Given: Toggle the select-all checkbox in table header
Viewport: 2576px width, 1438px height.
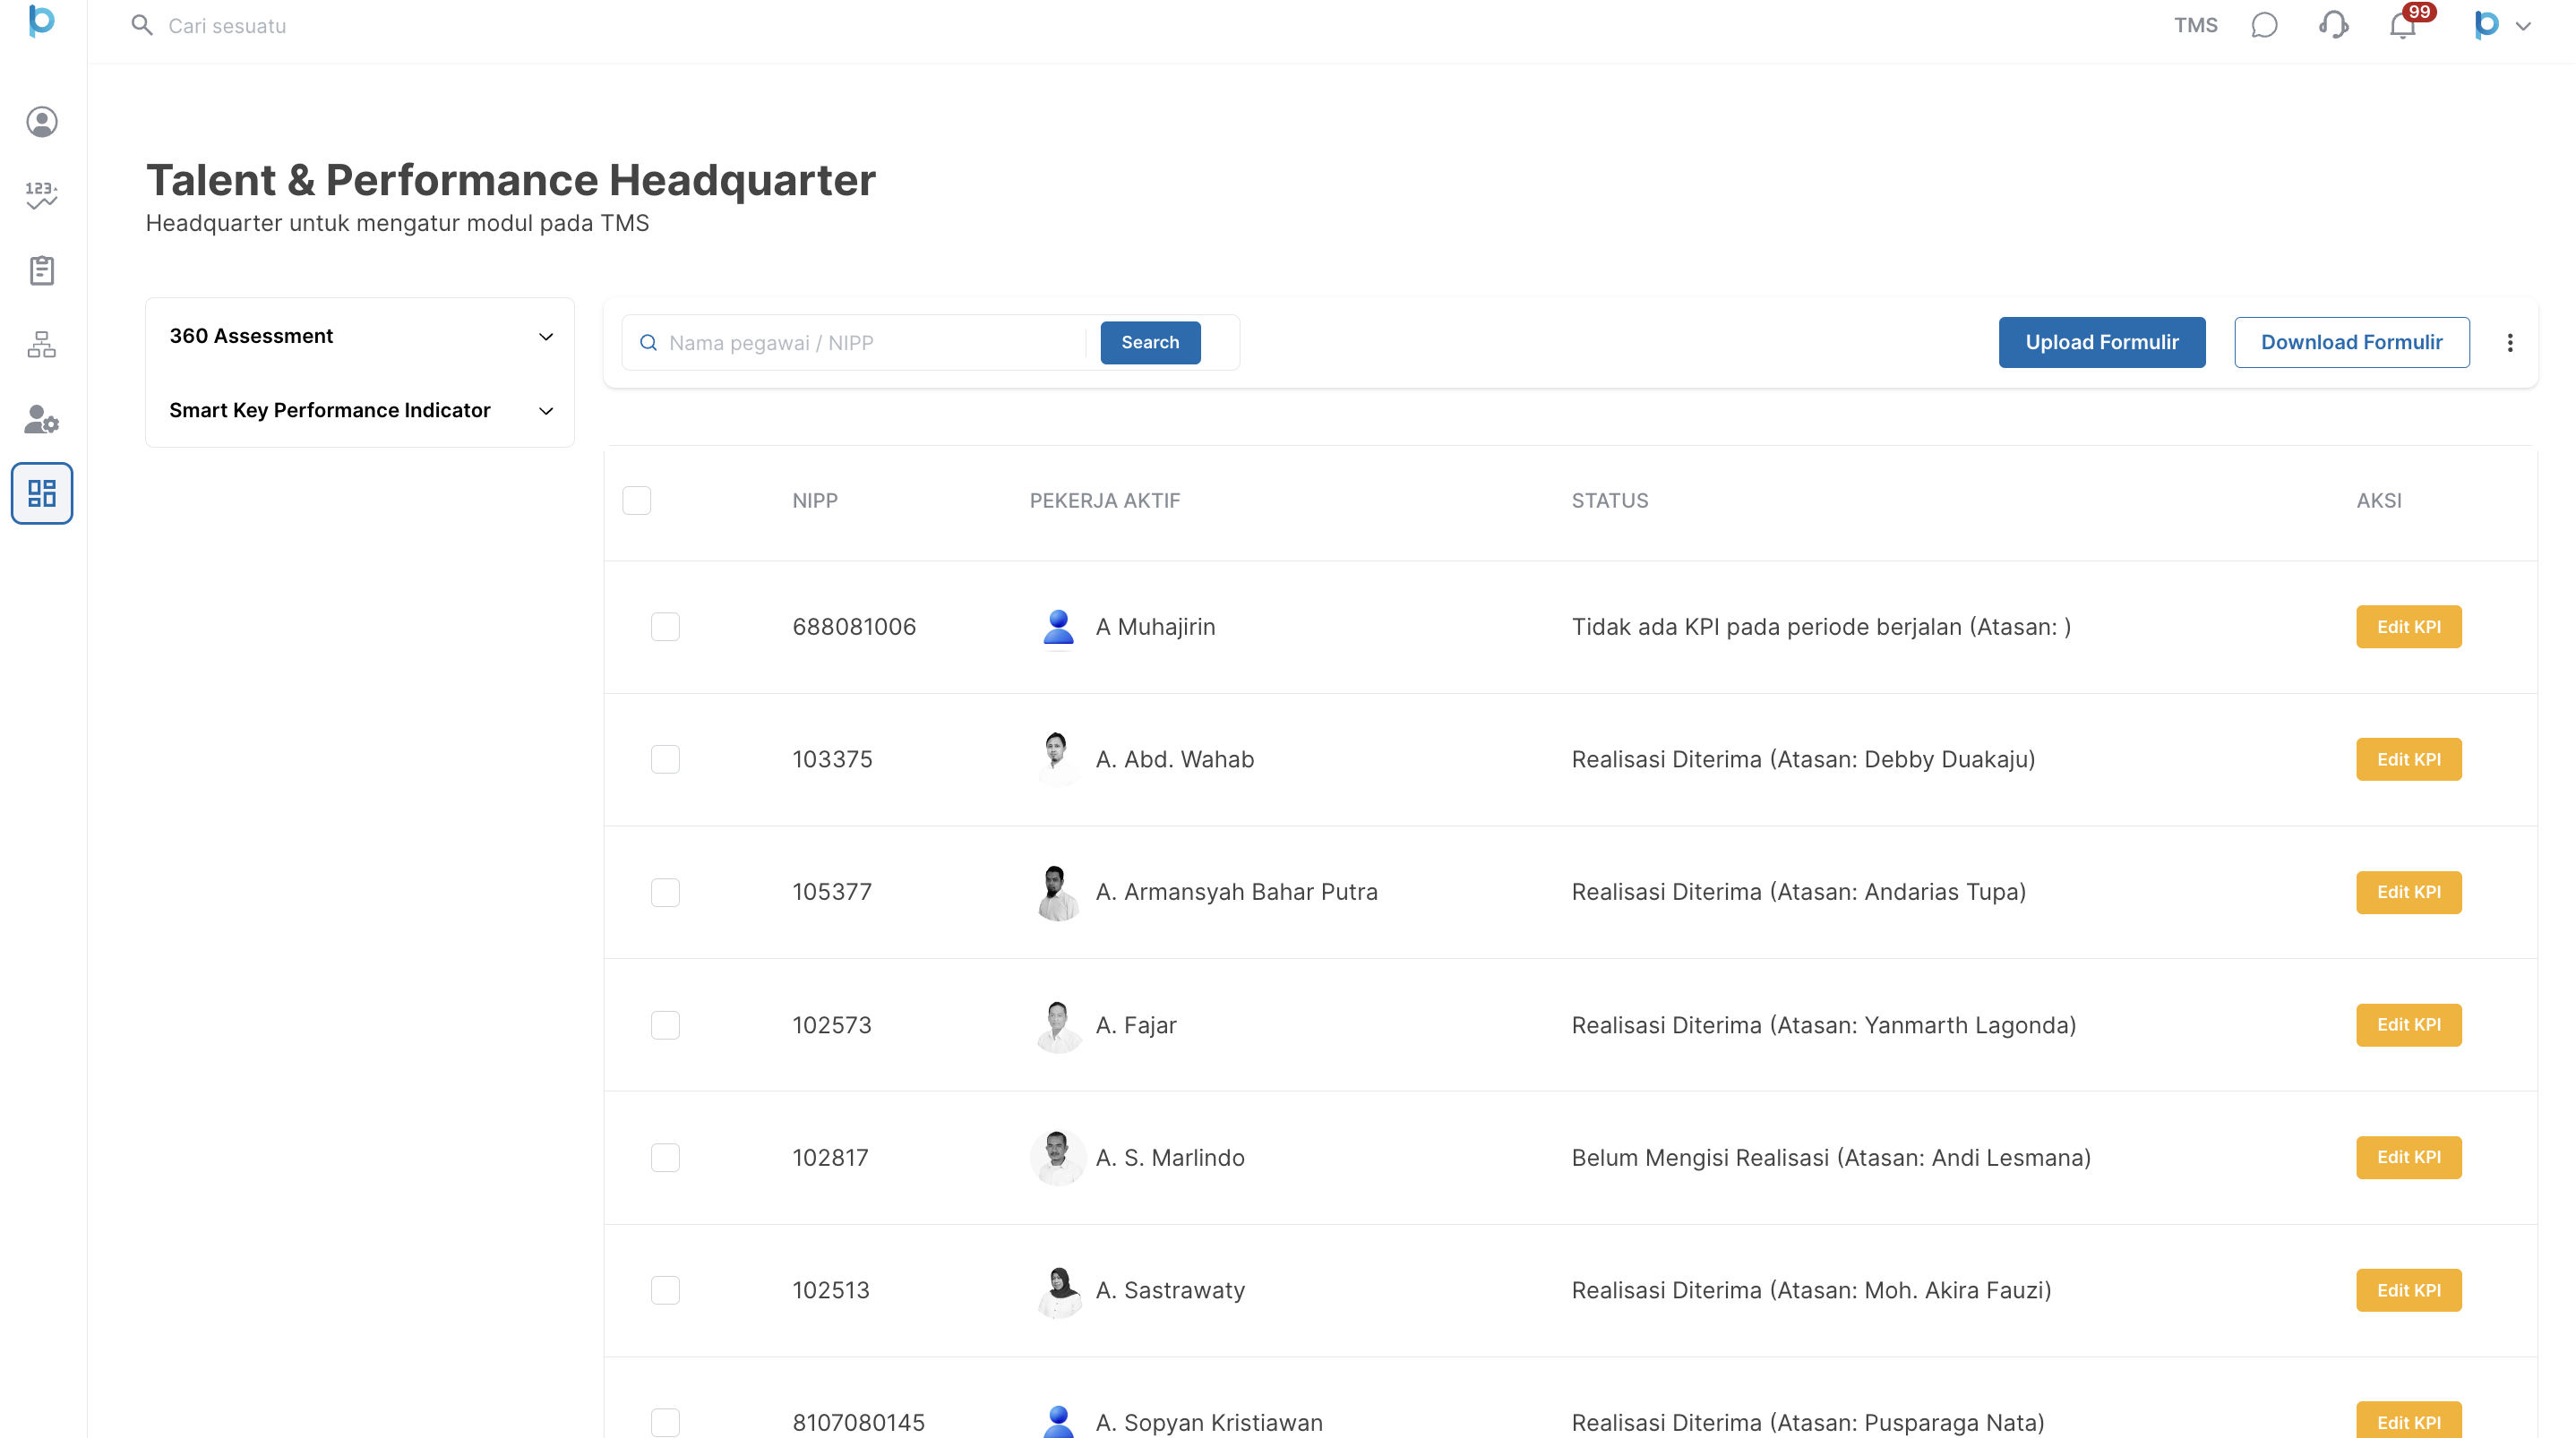Looking at the screenshot, I should (x=636, y=500).
